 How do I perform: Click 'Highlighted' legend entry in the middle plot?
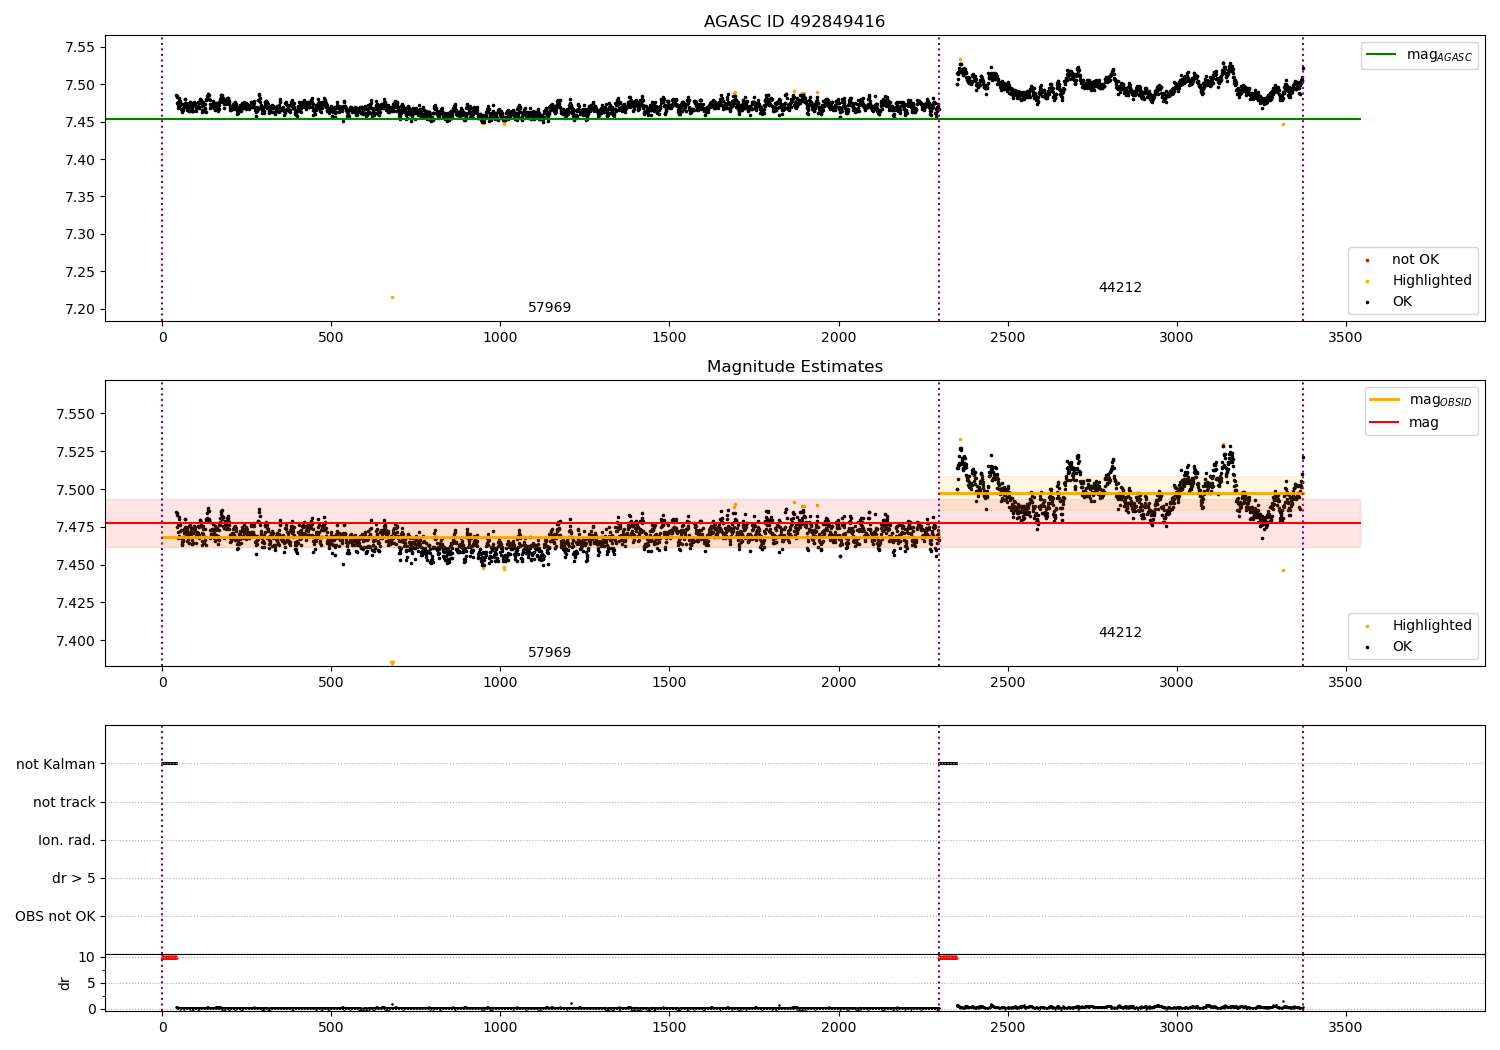[x=1432, y=626]
